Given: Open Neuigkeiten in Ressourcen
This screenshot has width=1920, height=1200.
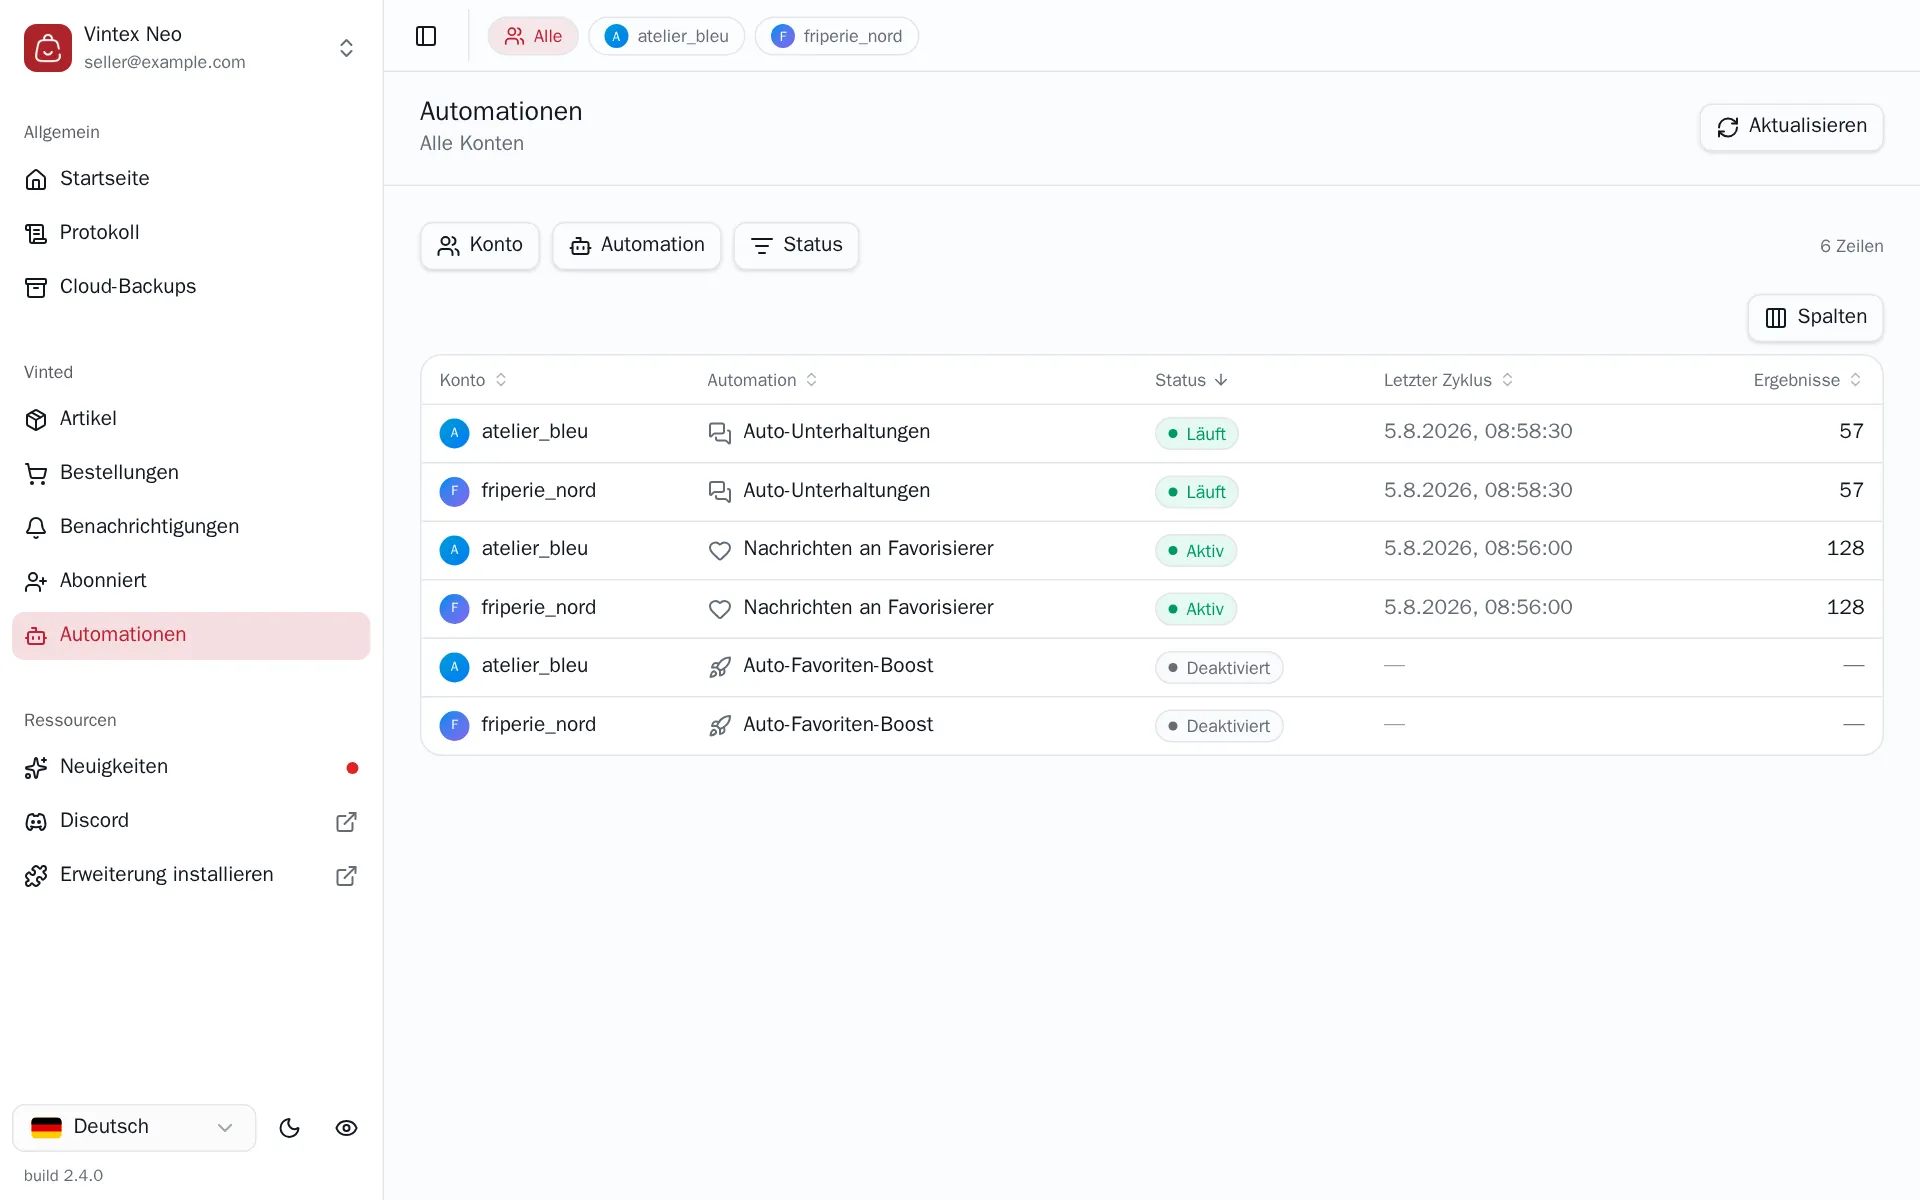Looking at the screenshot, I should (191, 766).
